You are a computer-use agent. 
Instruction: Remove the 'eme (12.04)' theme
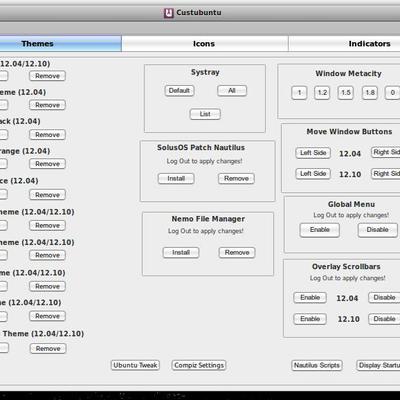tap(47, 105)
